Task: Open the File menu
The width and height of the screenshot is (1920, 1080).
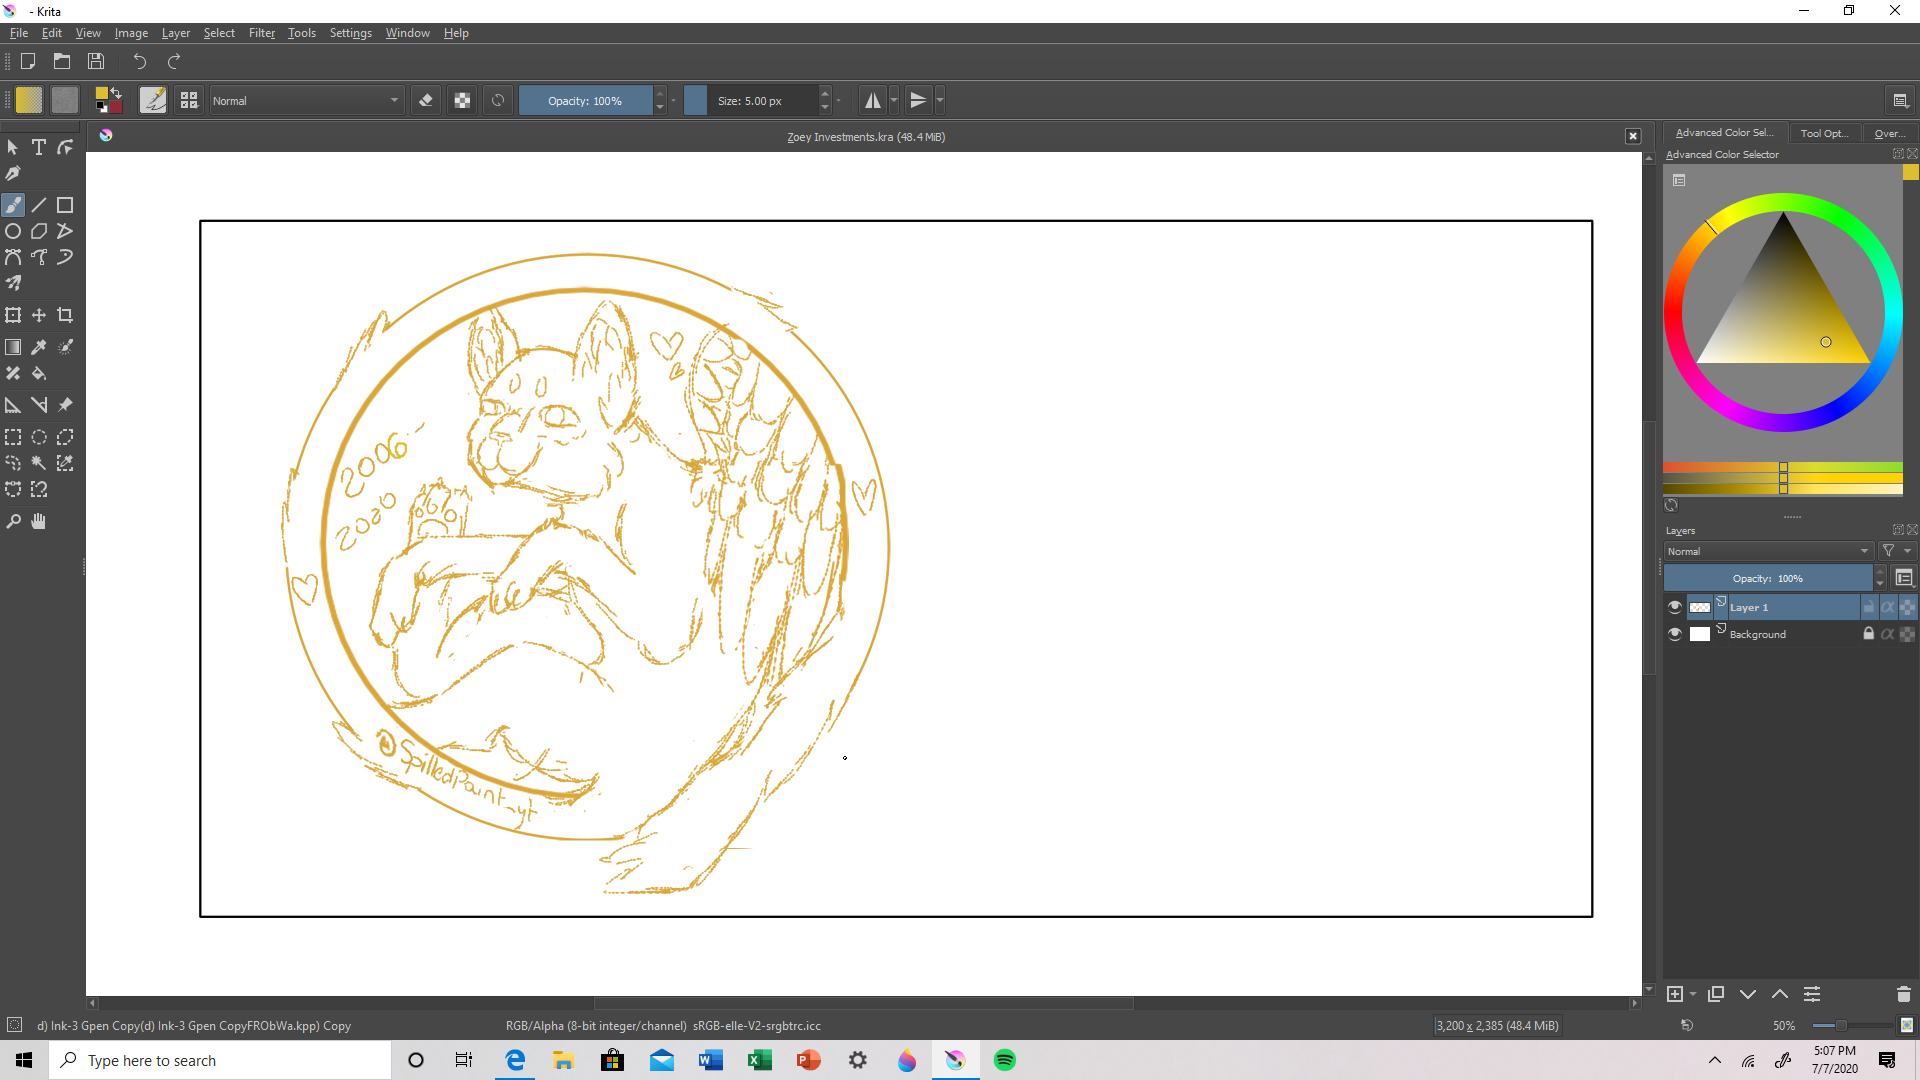Action: pyautogui.click(x=19, y=33)
